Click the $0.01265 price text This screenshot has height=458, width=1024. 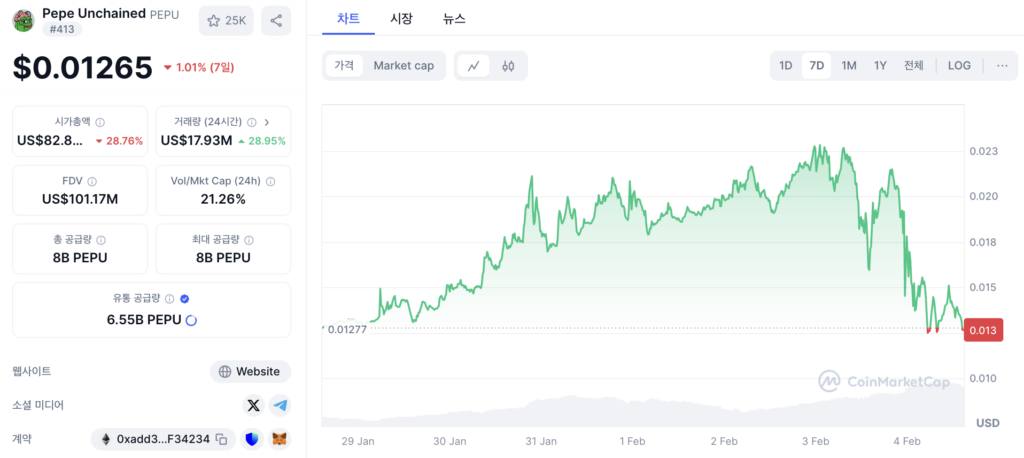pyautogui.click(x=83, y=68)
